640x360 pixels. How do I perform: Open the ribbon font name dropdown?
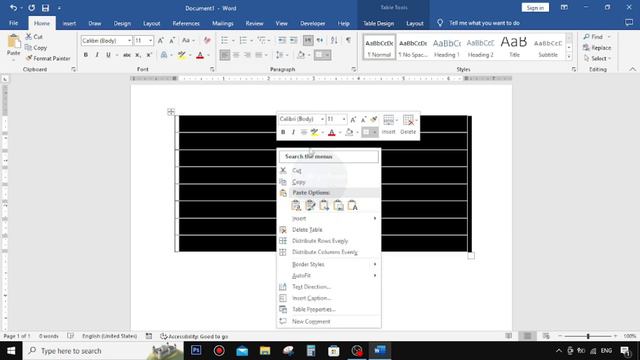(129, 40)
